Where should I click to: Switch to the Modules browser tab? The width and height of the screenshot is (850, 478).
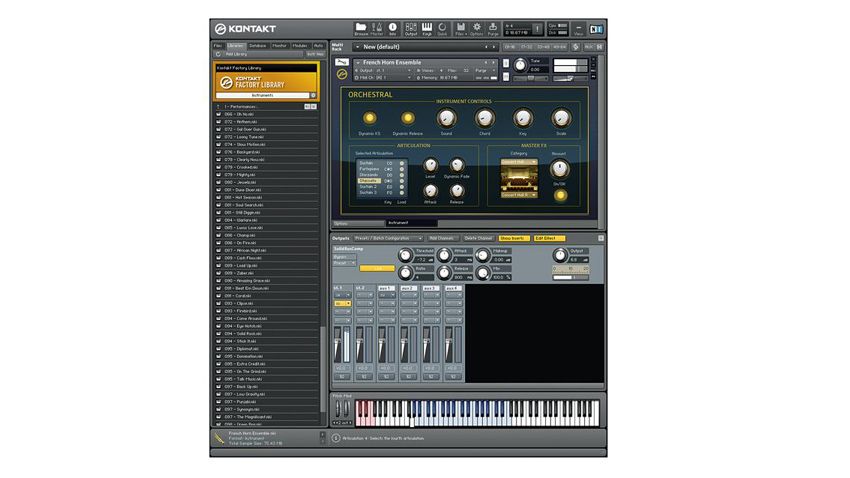tap(300, 46)
